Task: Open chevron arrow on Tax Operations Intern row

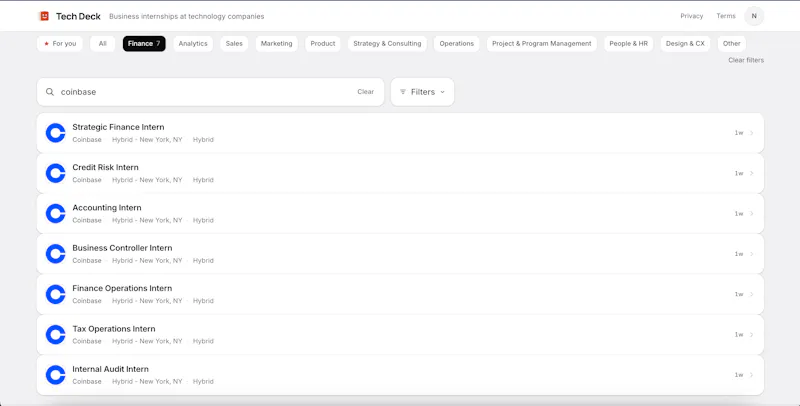Action: [x=752, y=335]
